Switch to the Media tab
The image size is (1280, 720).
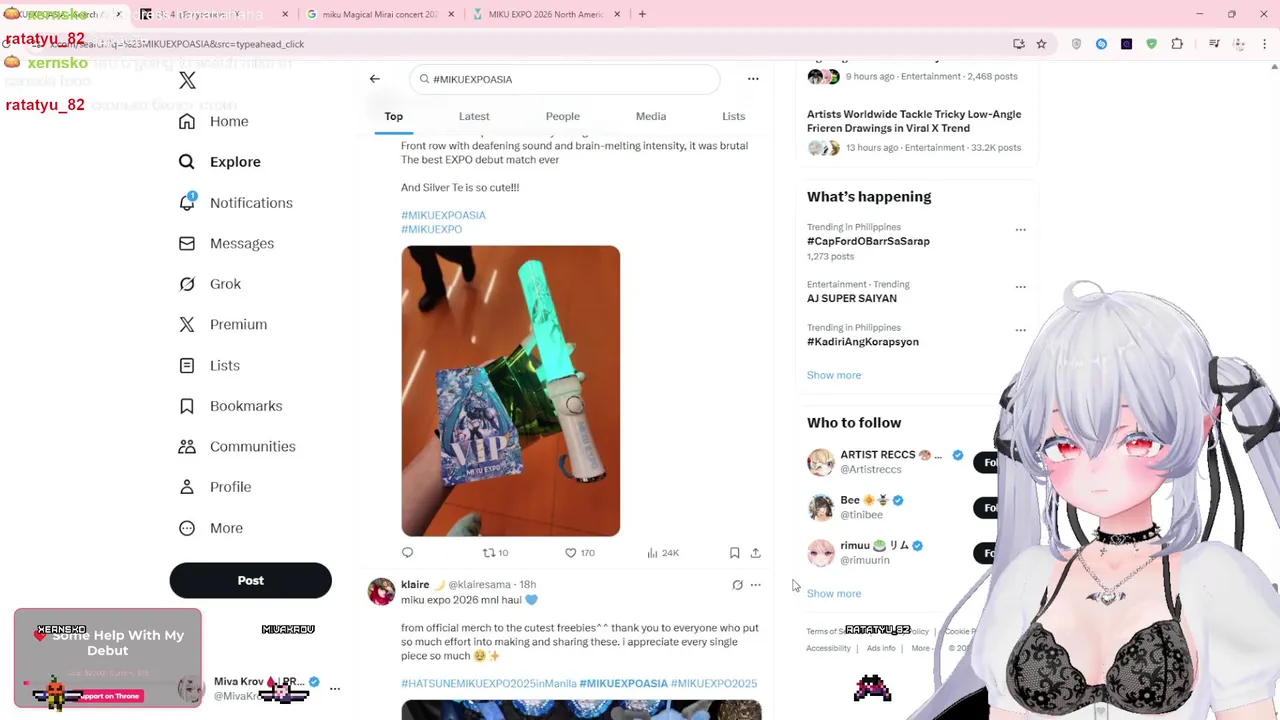point(651,116)
